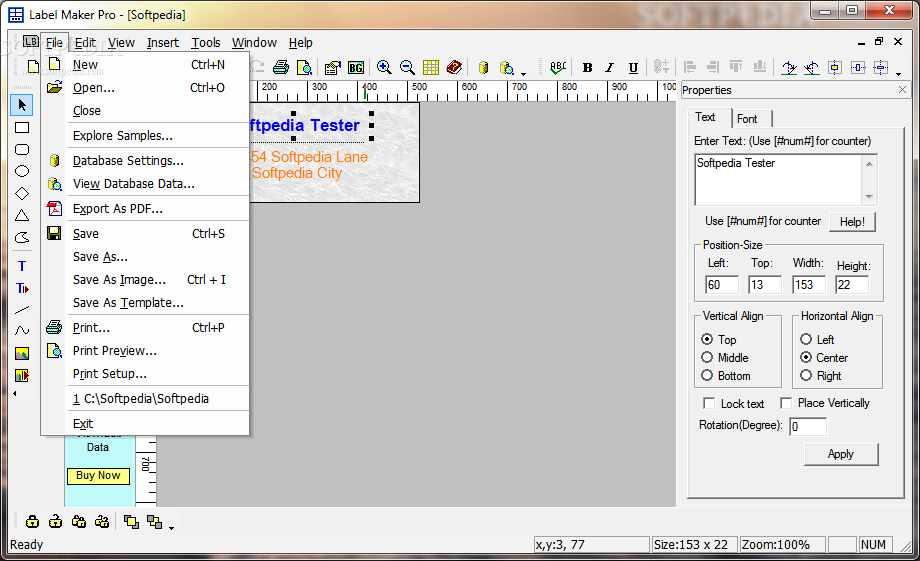
Task: Expand the bottom toolbar overflow arrow
Action: pos(171,528)
